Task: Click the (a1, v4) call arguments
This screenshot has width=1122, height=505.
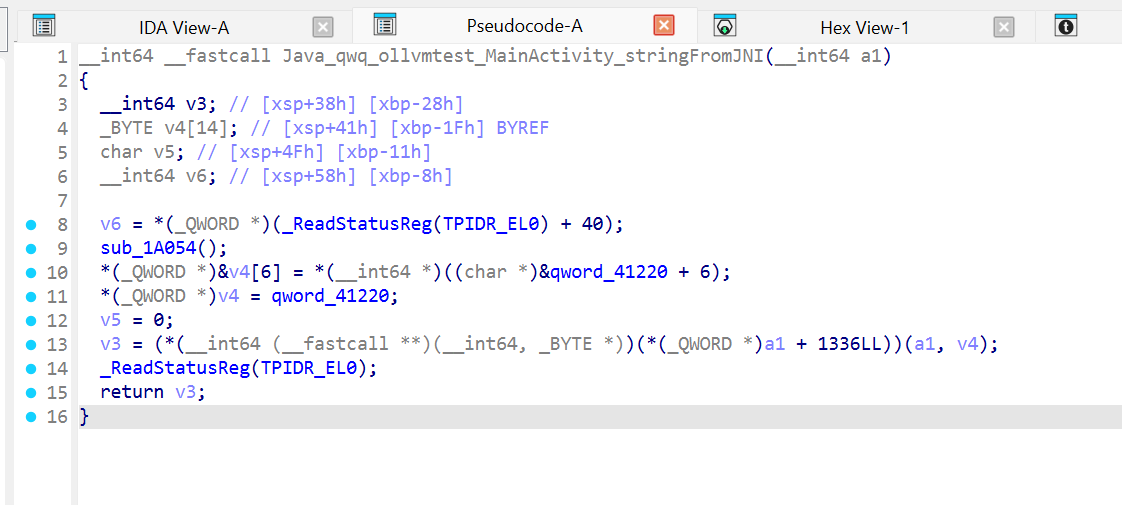Action: point(946,345)
